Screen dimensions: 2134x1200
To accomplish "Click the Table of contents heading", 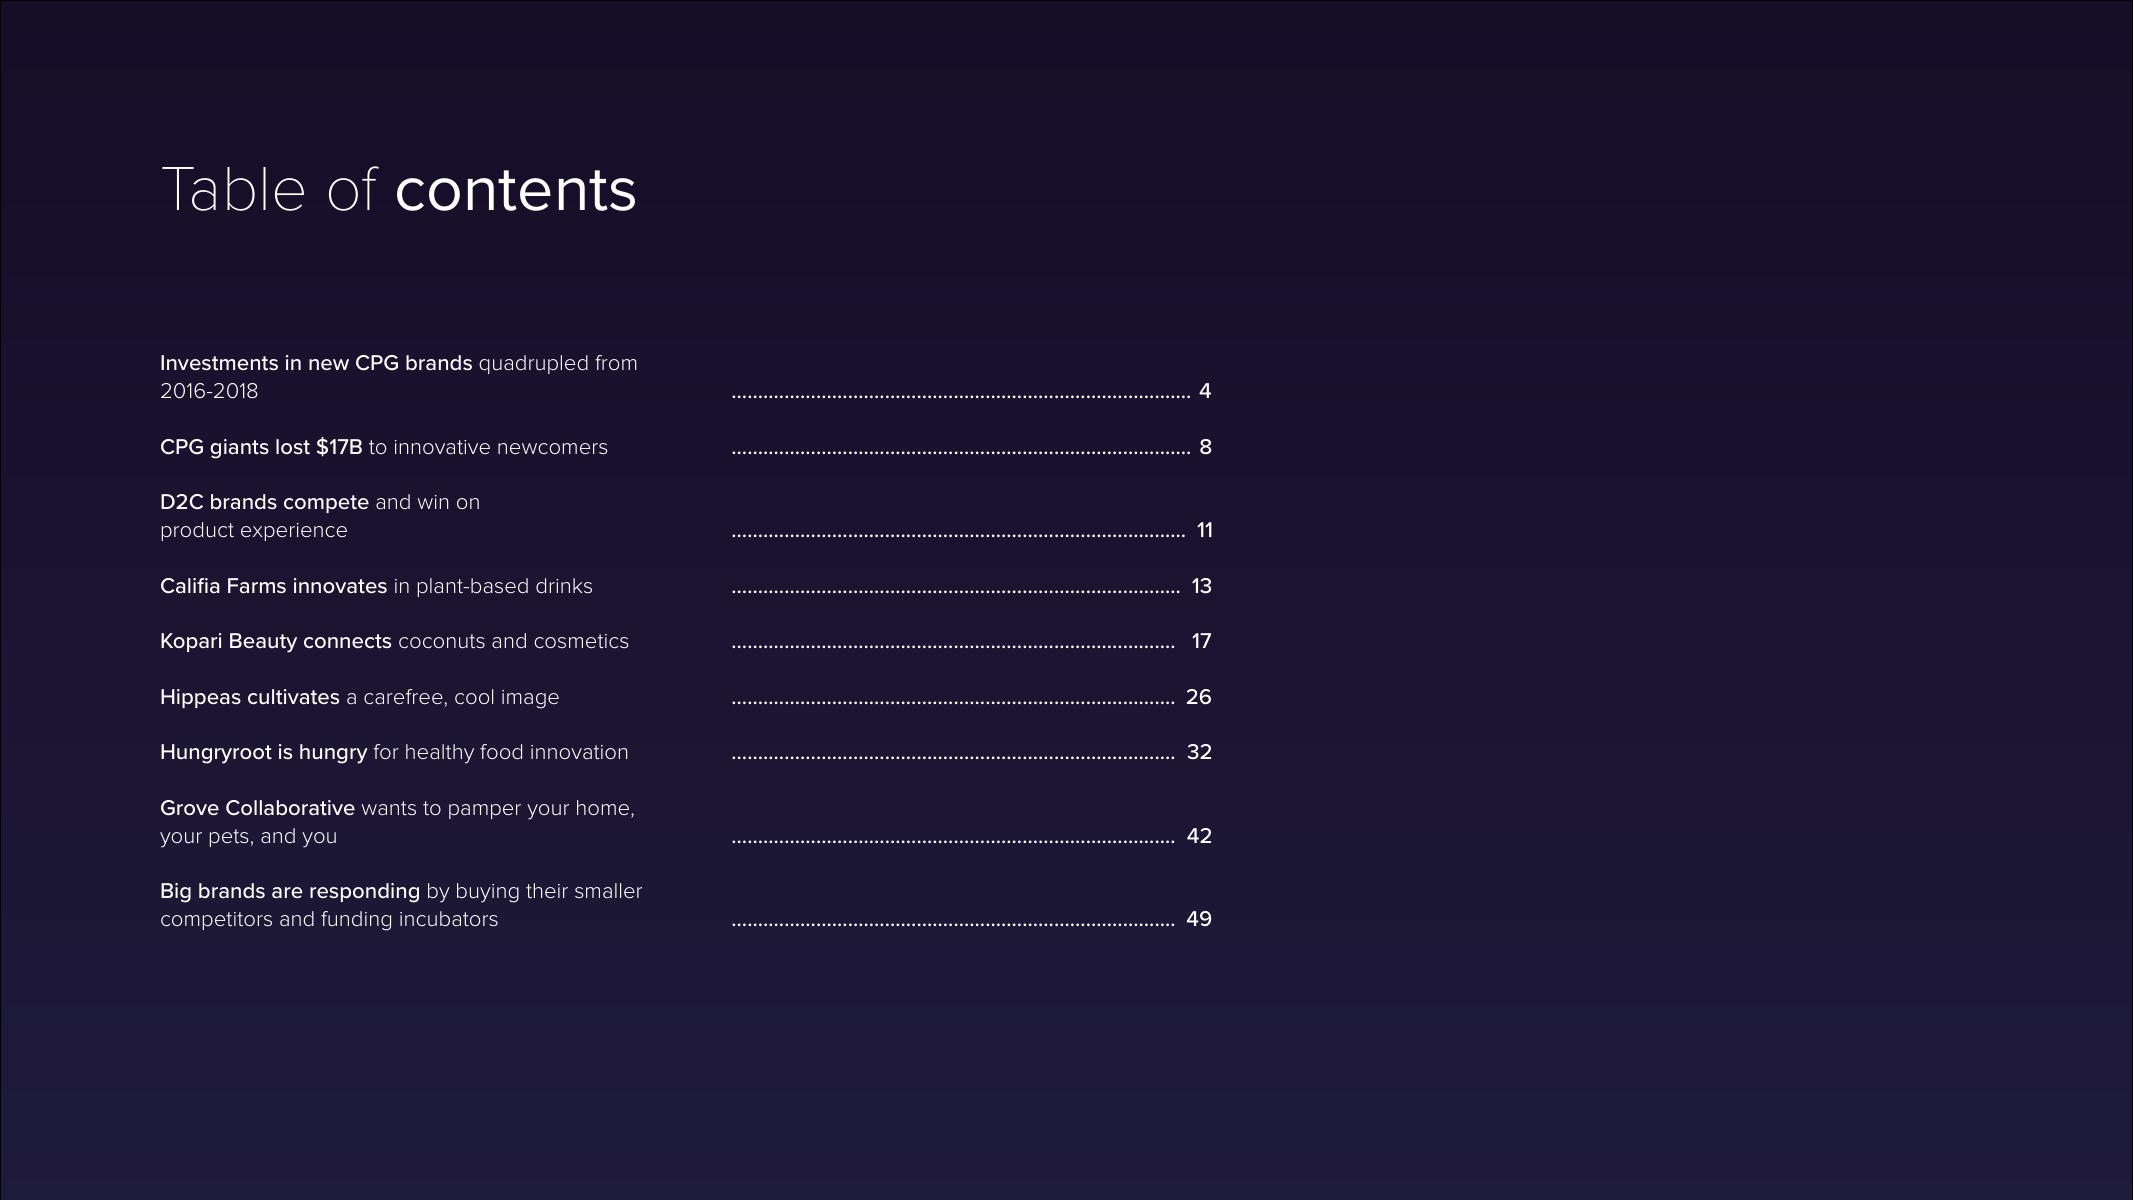I will click(398, 189).
